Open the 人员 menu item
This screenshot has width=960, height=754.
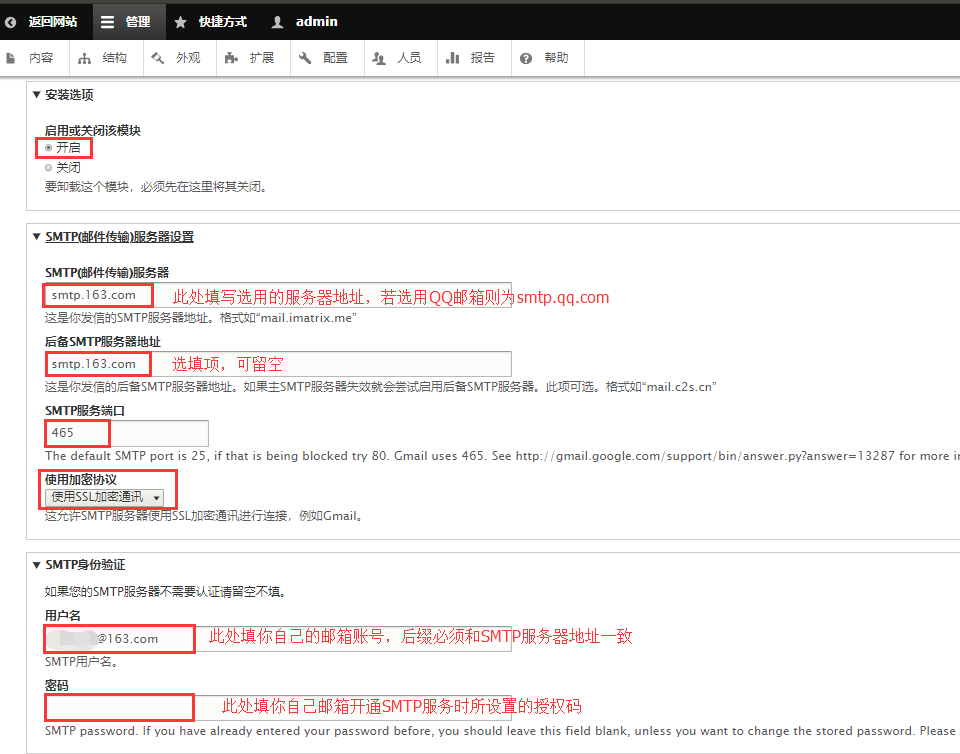click(399, 58)
